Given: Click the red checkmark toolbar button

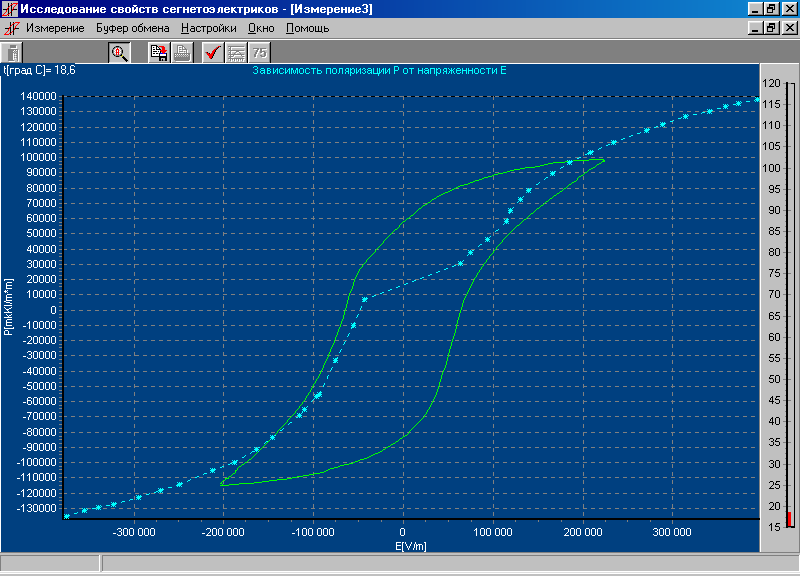Looking at the screenshot, I should pyautogui.click(x=213, y=53).
